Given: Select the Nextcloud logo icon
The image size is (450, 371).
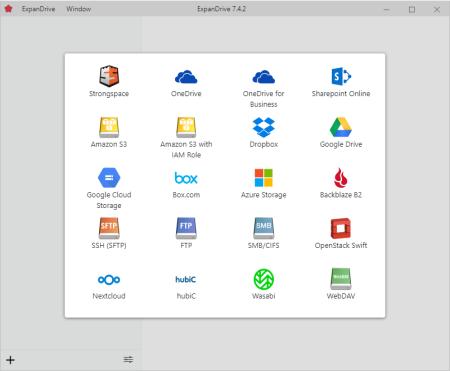Looking at the screenshot, I should [x=109, y=279].
